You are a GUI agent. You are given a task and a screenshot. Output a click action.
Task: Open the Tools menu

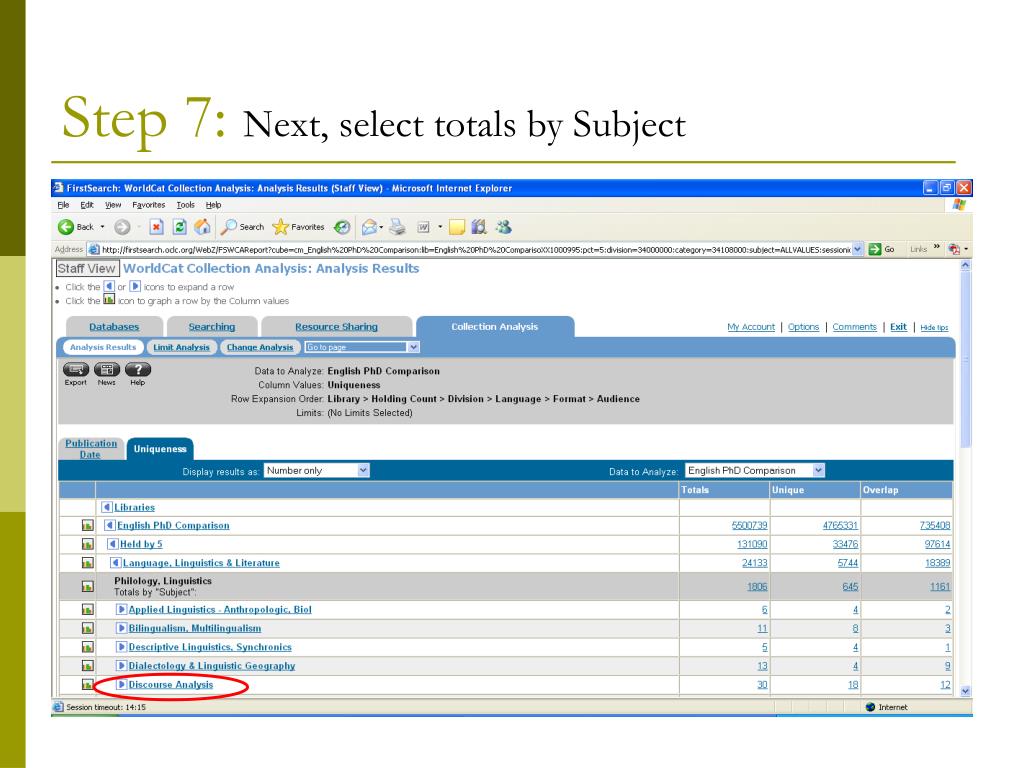pyautogui.click(x=185, y=205)
